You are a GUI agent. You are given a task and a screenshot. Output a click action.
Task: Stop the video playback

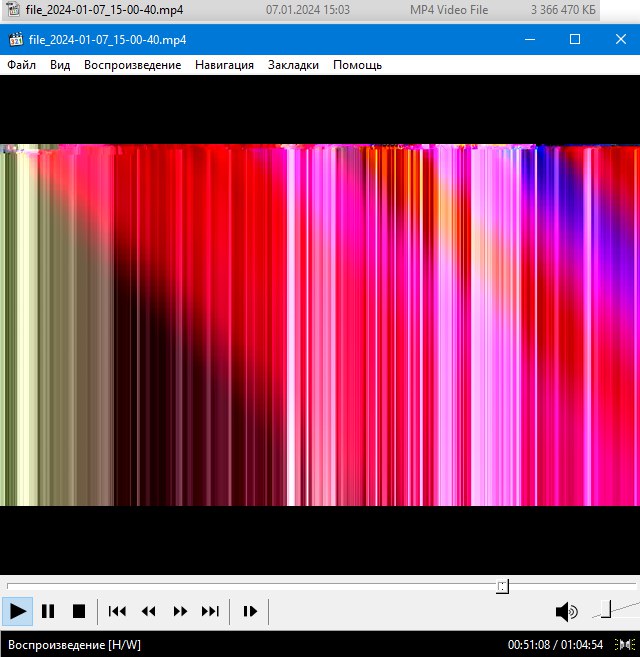point(78,611)
